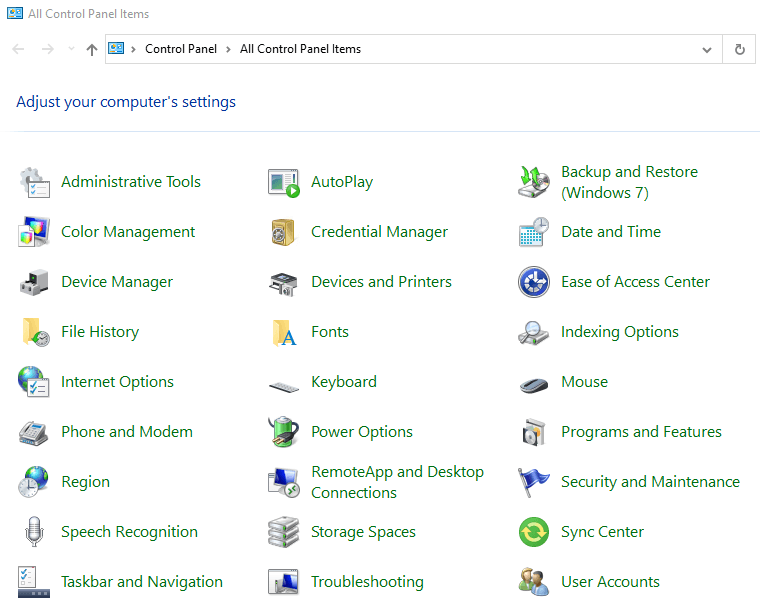Click the Control Panel breadcrumb
760x608 pixels.
(181, 49)
